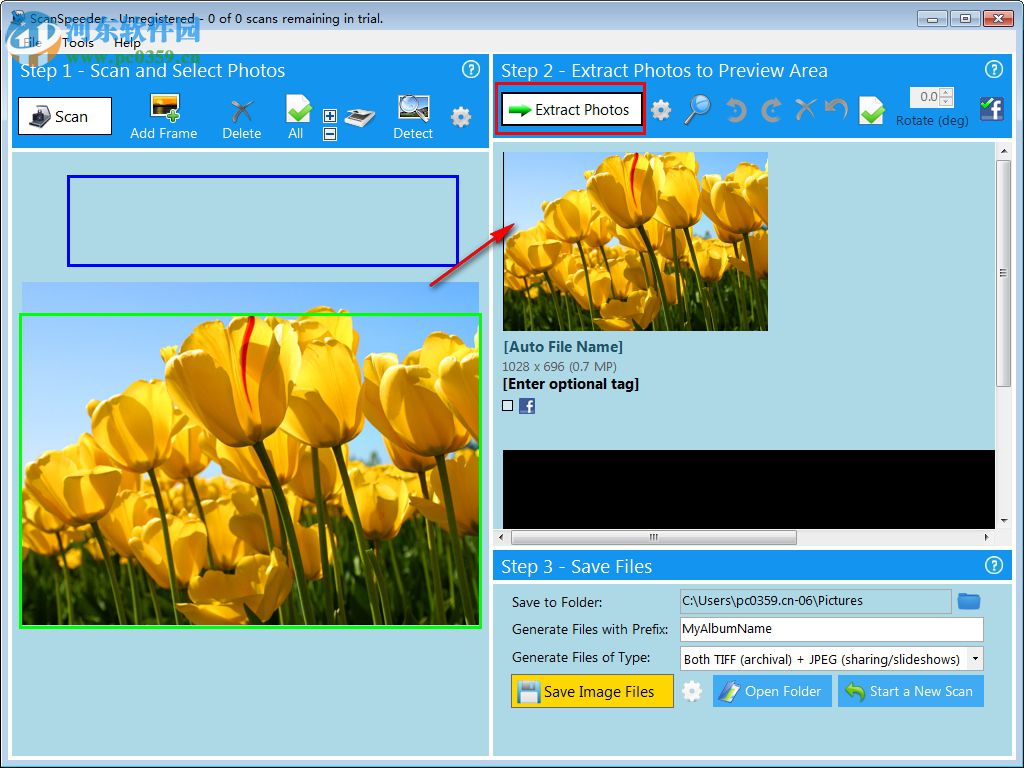Screen dimensions: 1024x768
Task: Click the minus zoom-out box in Step 1
Action: click(x=330, y=134)
